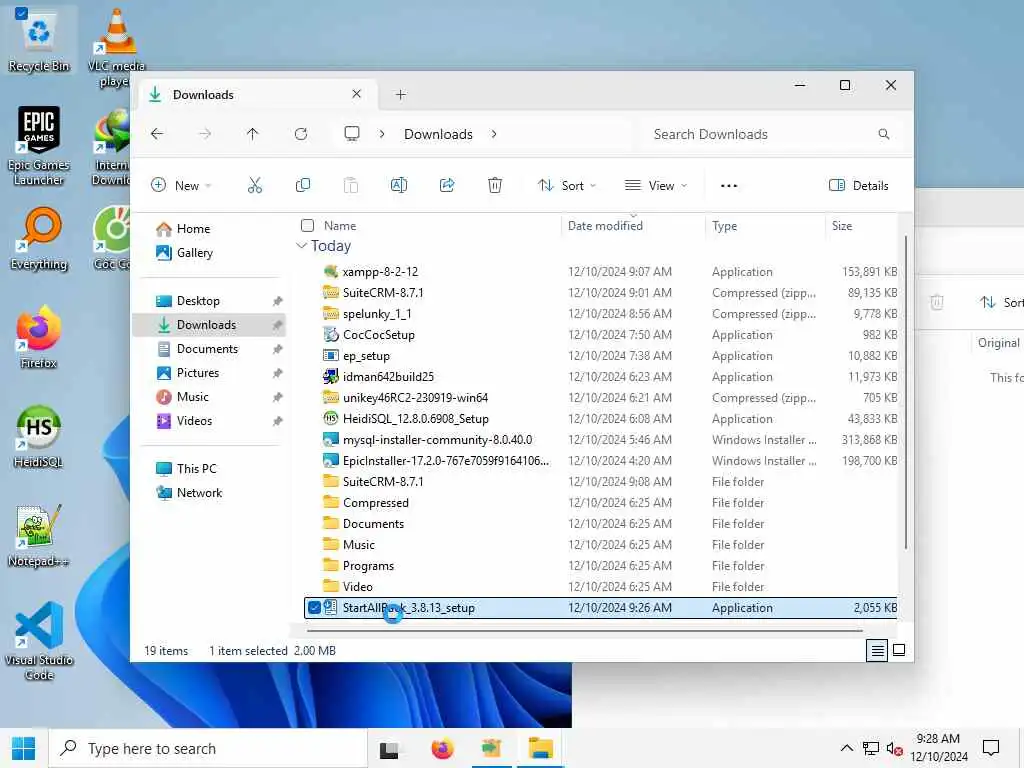Switch to details list view icon
Viewport: 1024px width, 768px height.
coord(877,650)
